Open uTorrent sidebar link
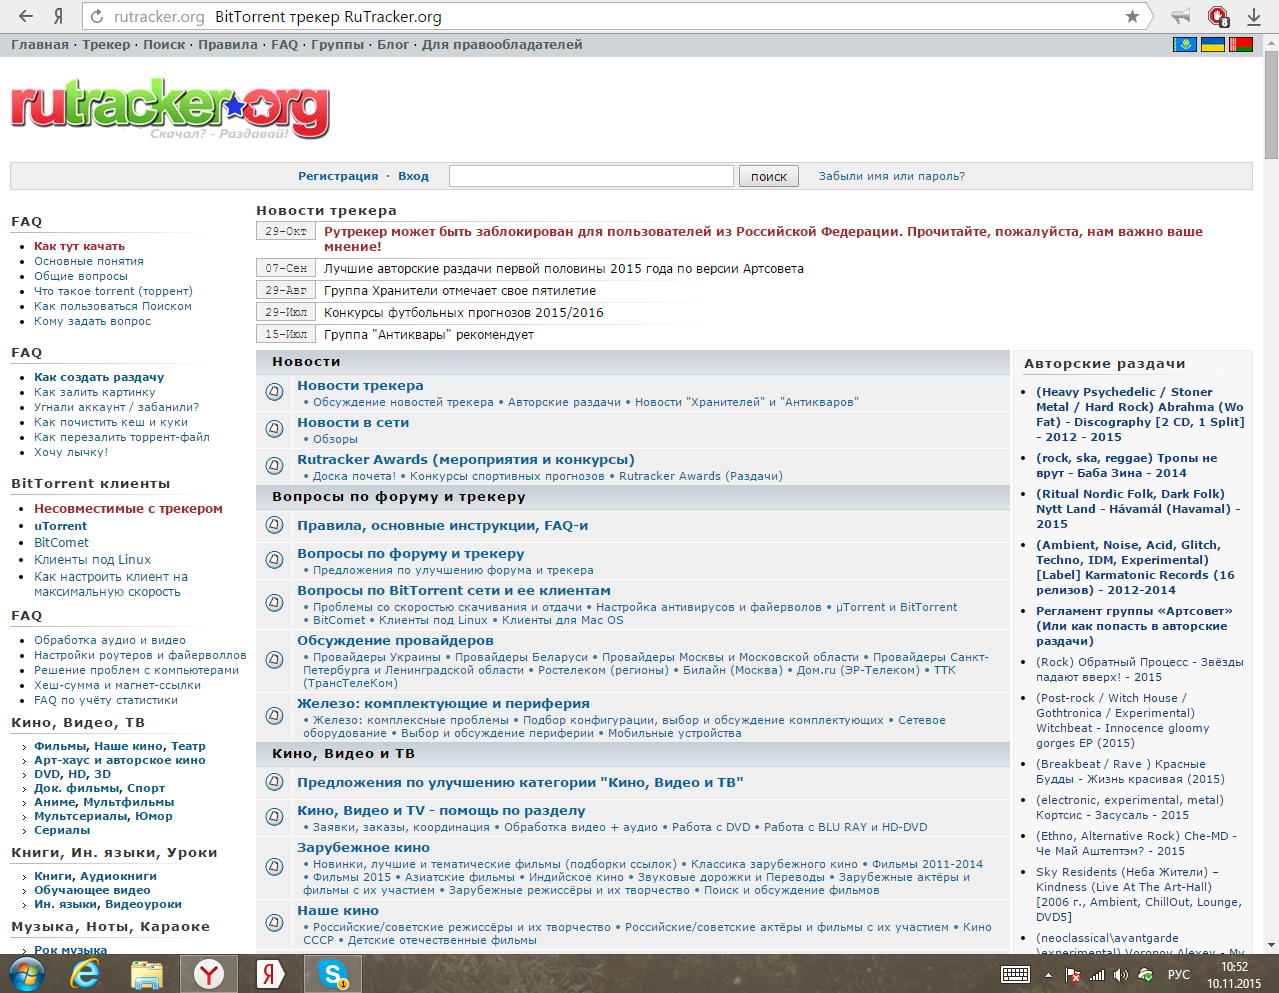The image size is (1279, 993). point(60,525)
